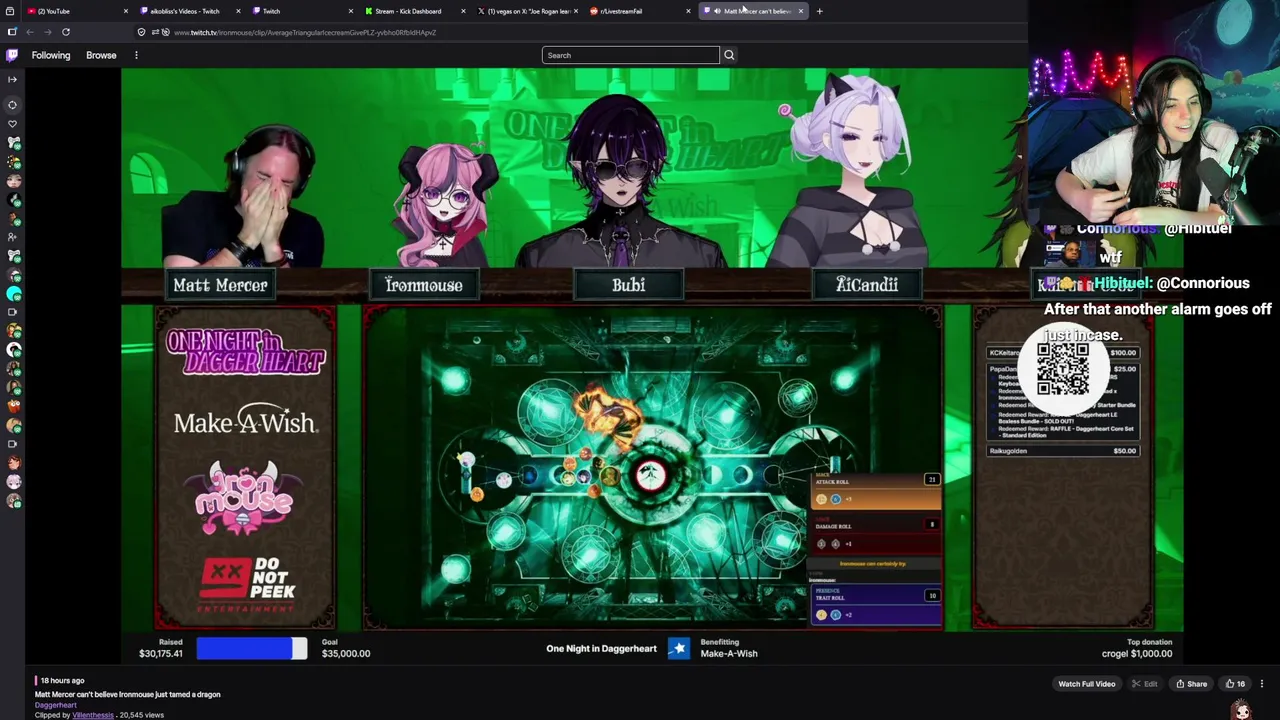Click Watch Full Video button
This screenshot has height=720, width=1280.
(x=1087, y=684)
